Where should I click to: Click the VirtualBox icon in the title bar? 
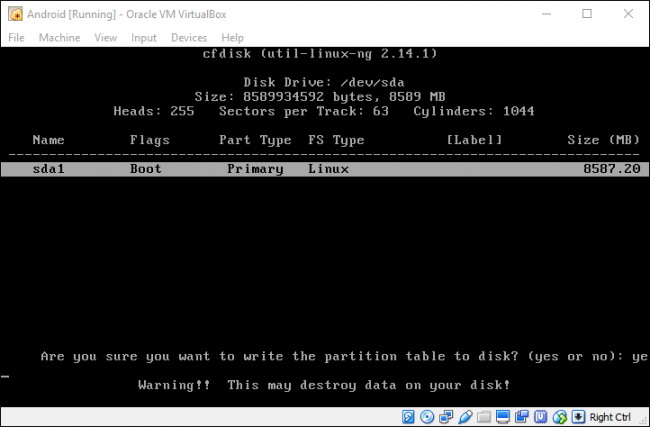[14, 13]
